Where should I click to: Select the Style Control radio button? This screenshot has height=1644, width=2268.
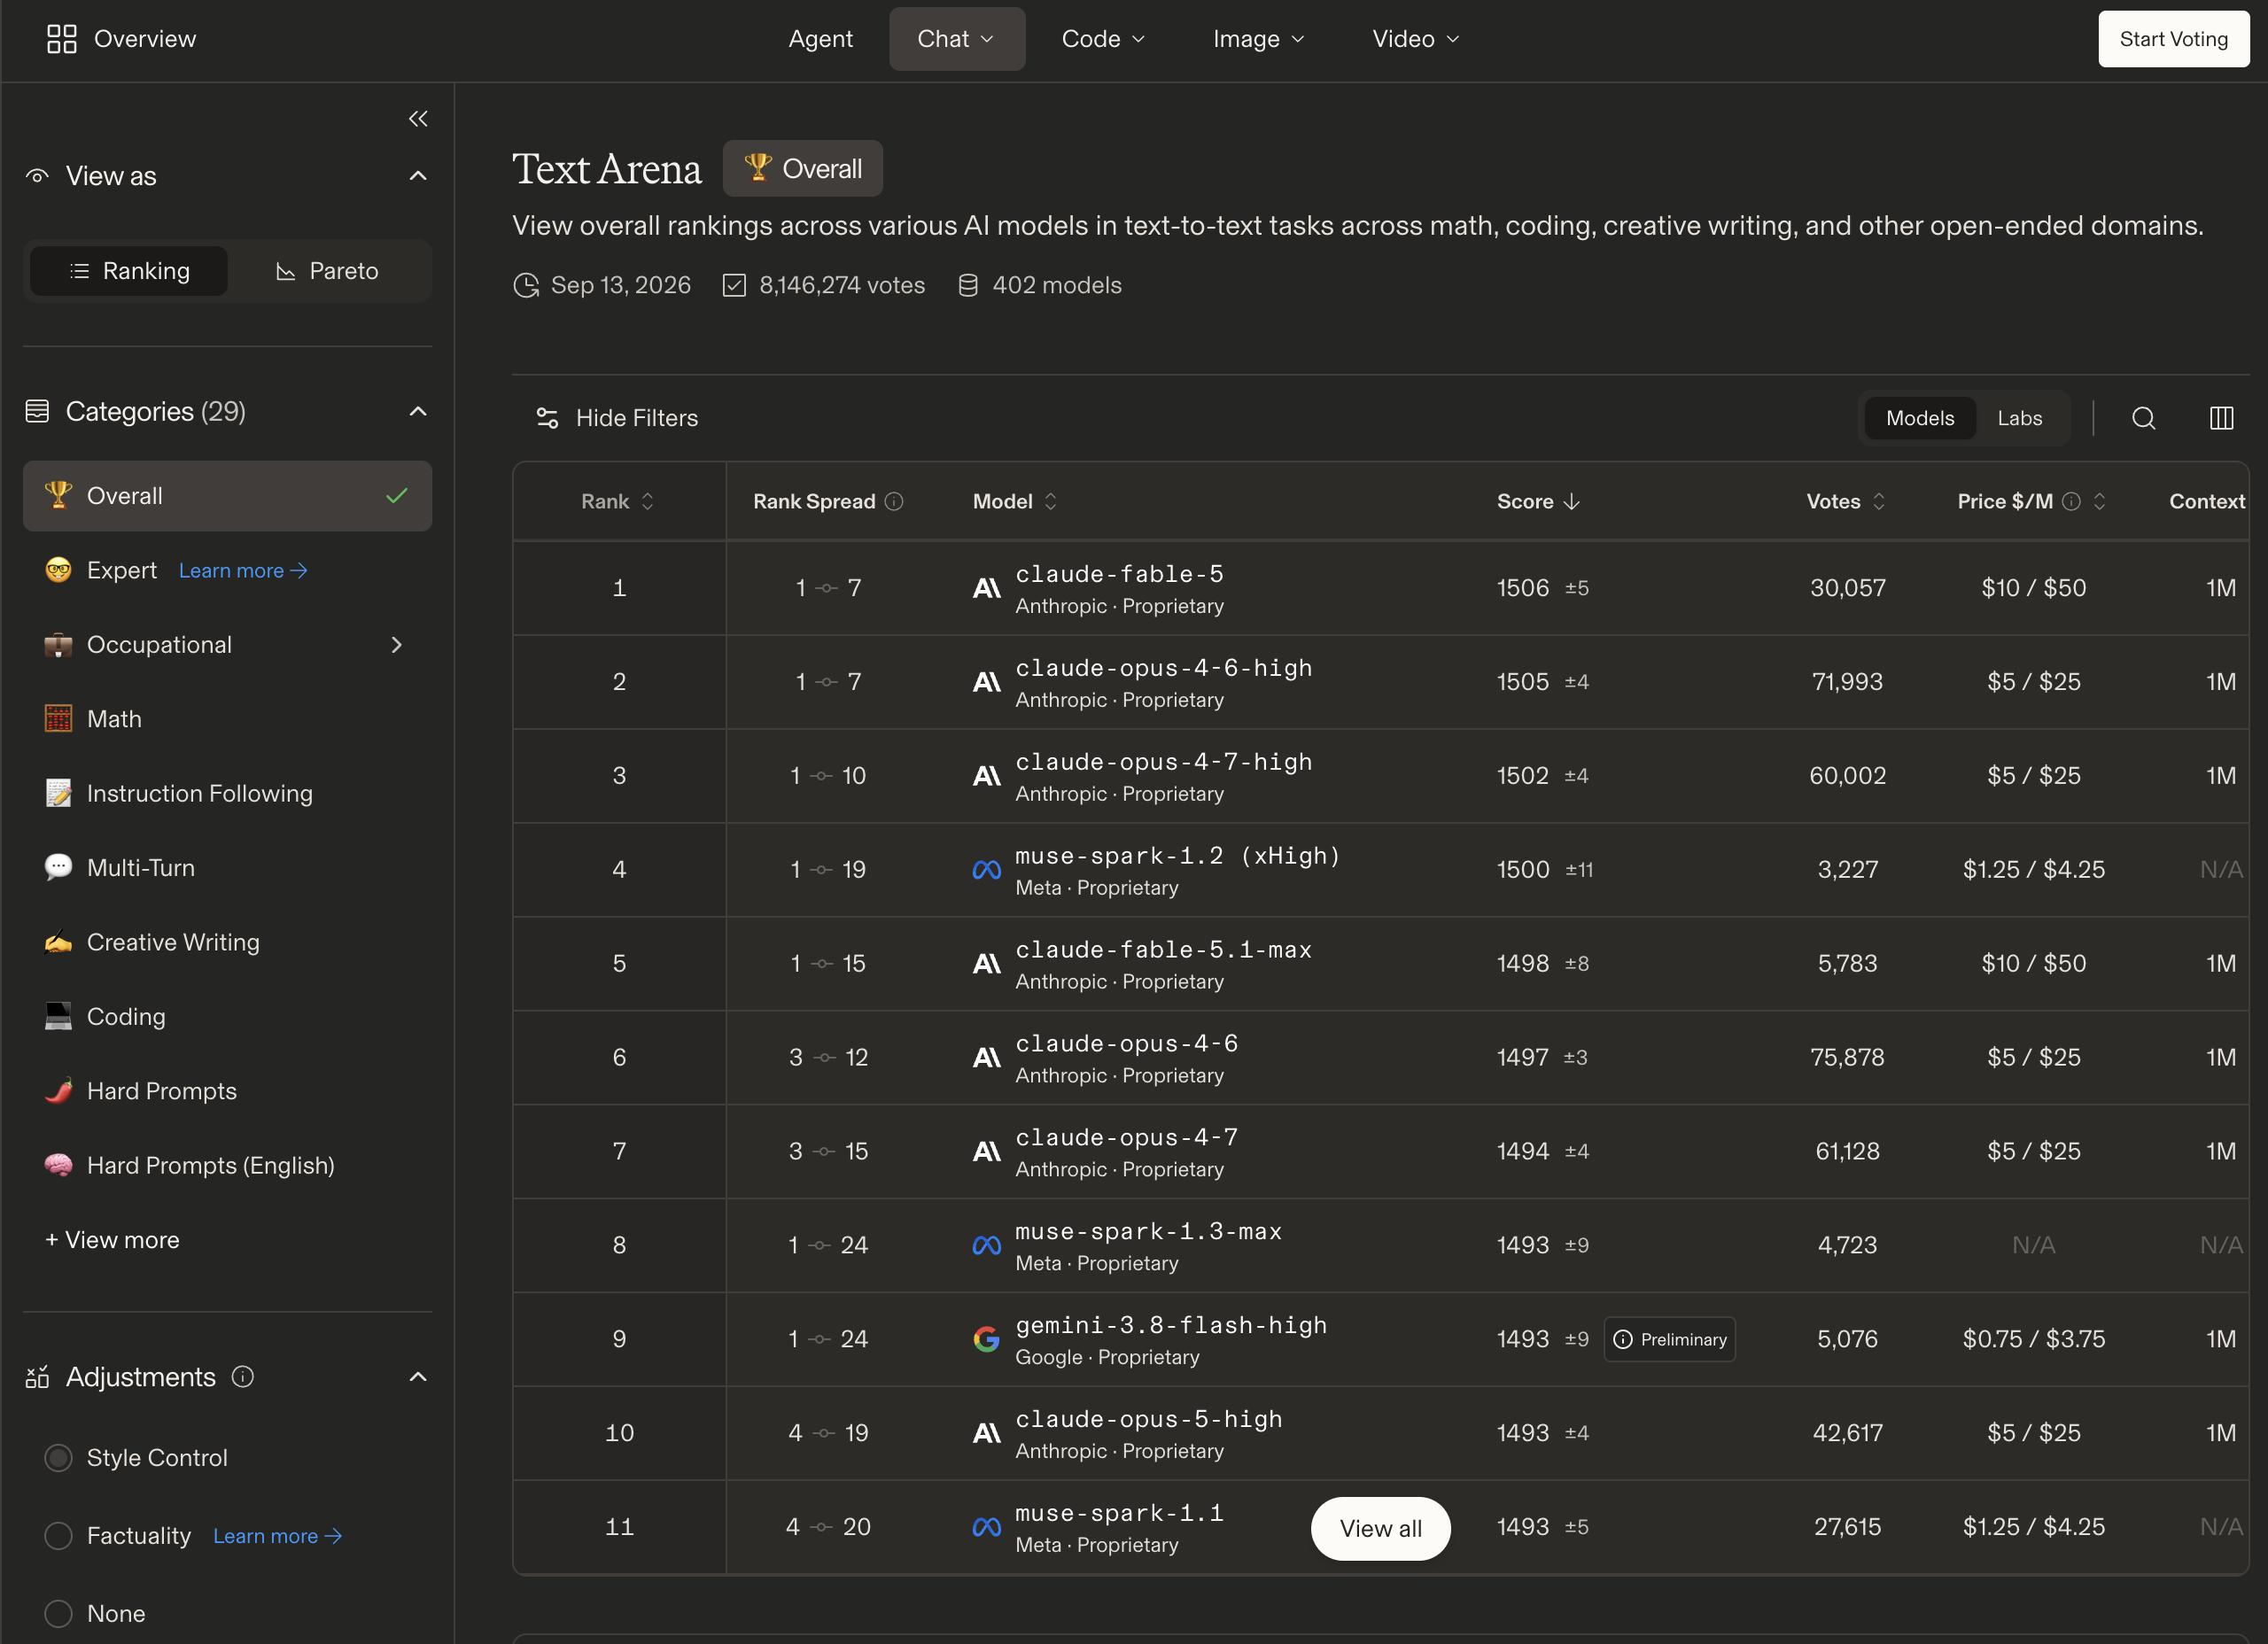(58, 1458)
